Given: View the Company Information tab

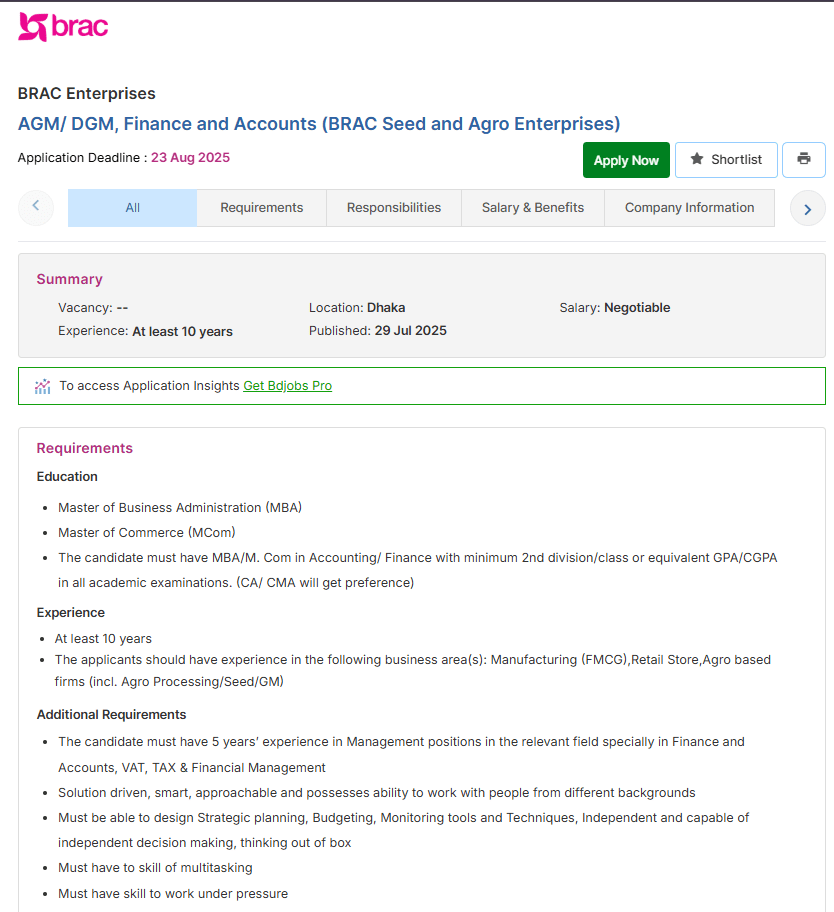Looking at the screenshot, I should pyautogui.click(x=689, y=208).
